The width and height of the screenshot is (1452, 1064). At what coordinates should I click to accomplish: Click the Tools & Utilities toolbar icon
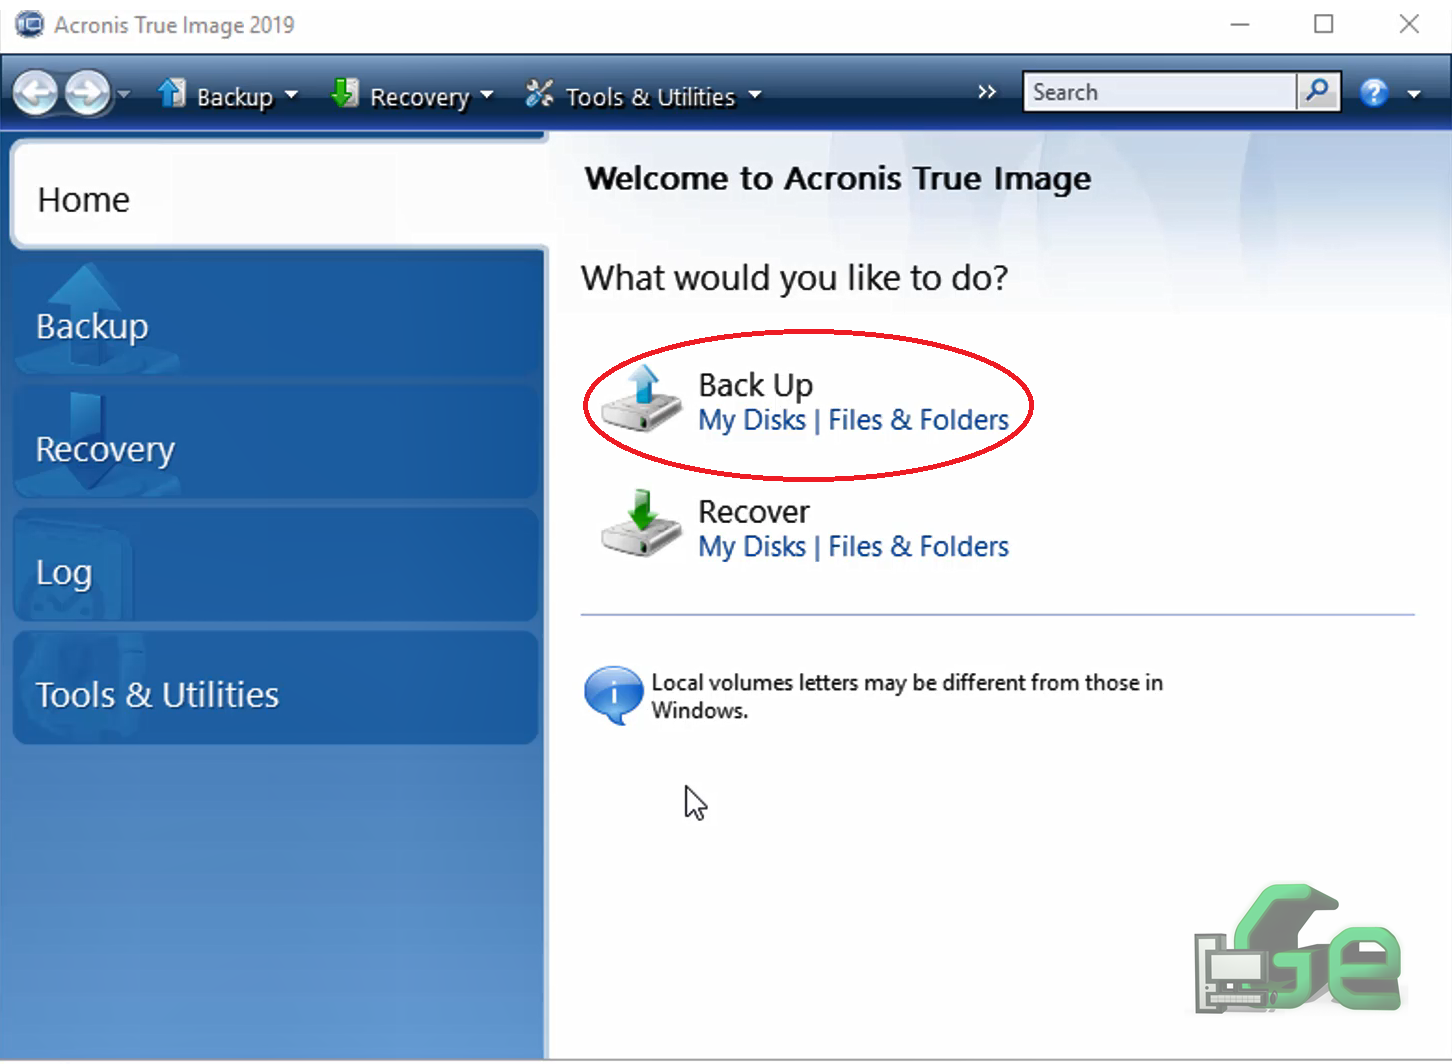540,94
